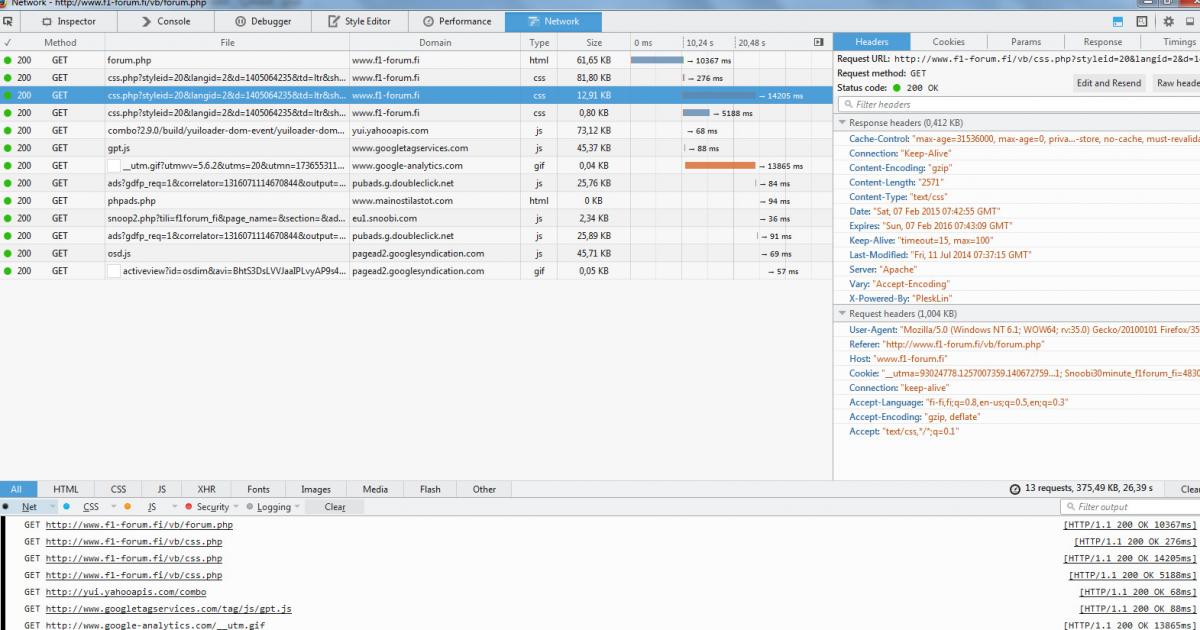Activate the element picker icon

[8, 21]
